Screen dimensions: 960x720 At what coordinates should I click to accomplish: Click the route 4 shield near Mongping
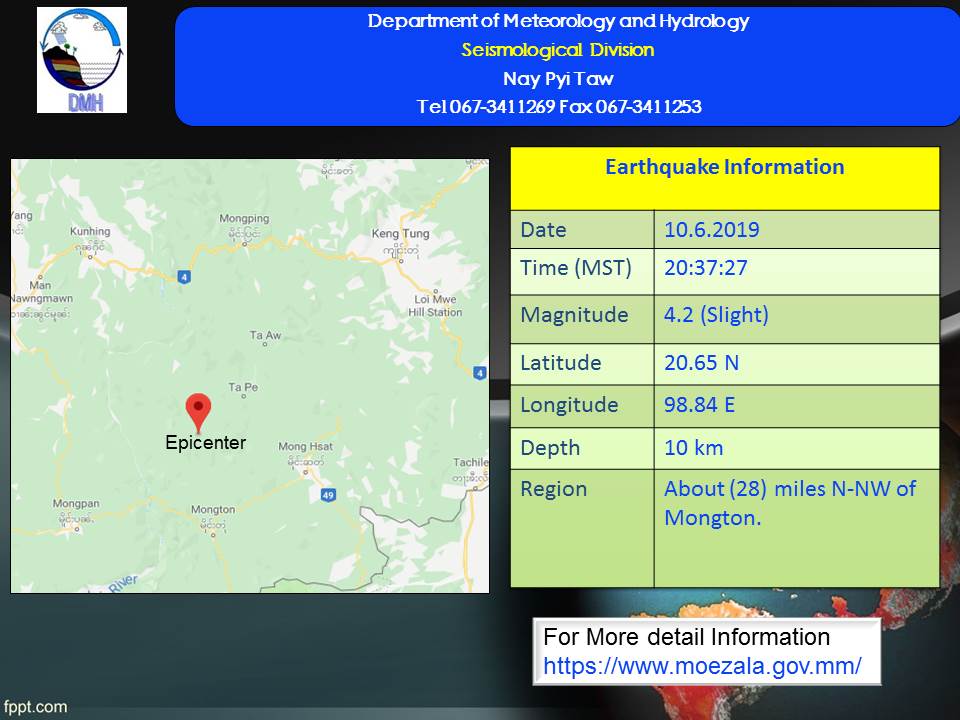[x=184, y=277]
